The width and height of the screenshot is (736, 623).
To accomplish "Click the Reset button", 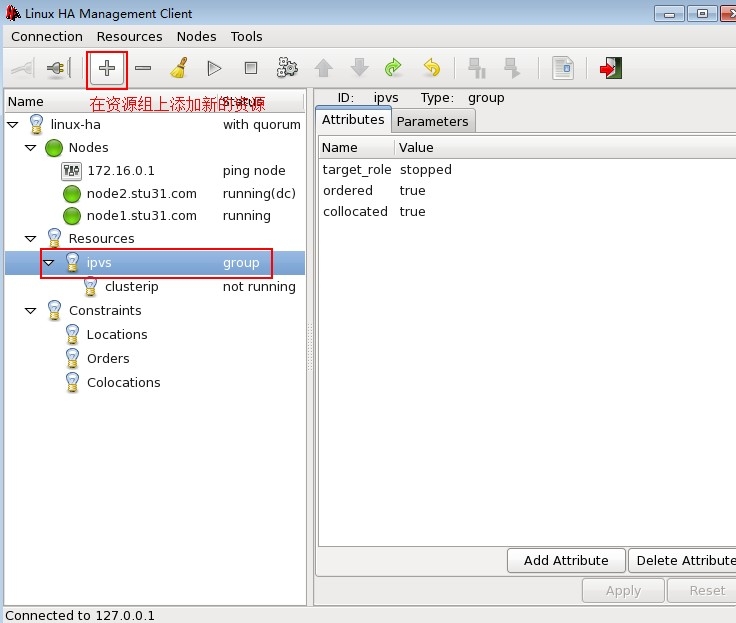I will [x=702, y=591].
